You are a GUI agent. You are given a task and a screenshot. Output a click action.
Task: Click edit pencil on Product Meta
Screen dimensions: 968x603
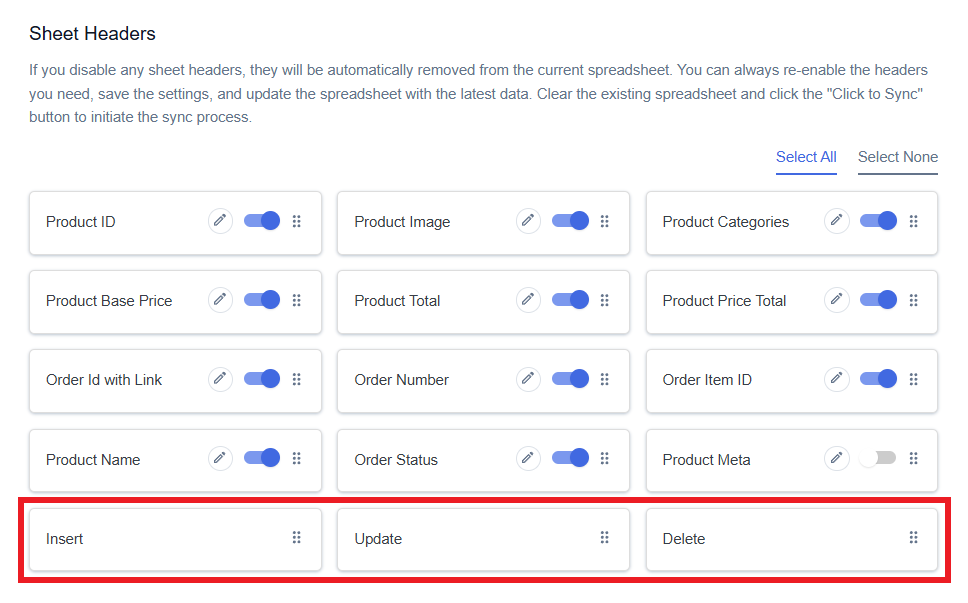tap(837, 459)
